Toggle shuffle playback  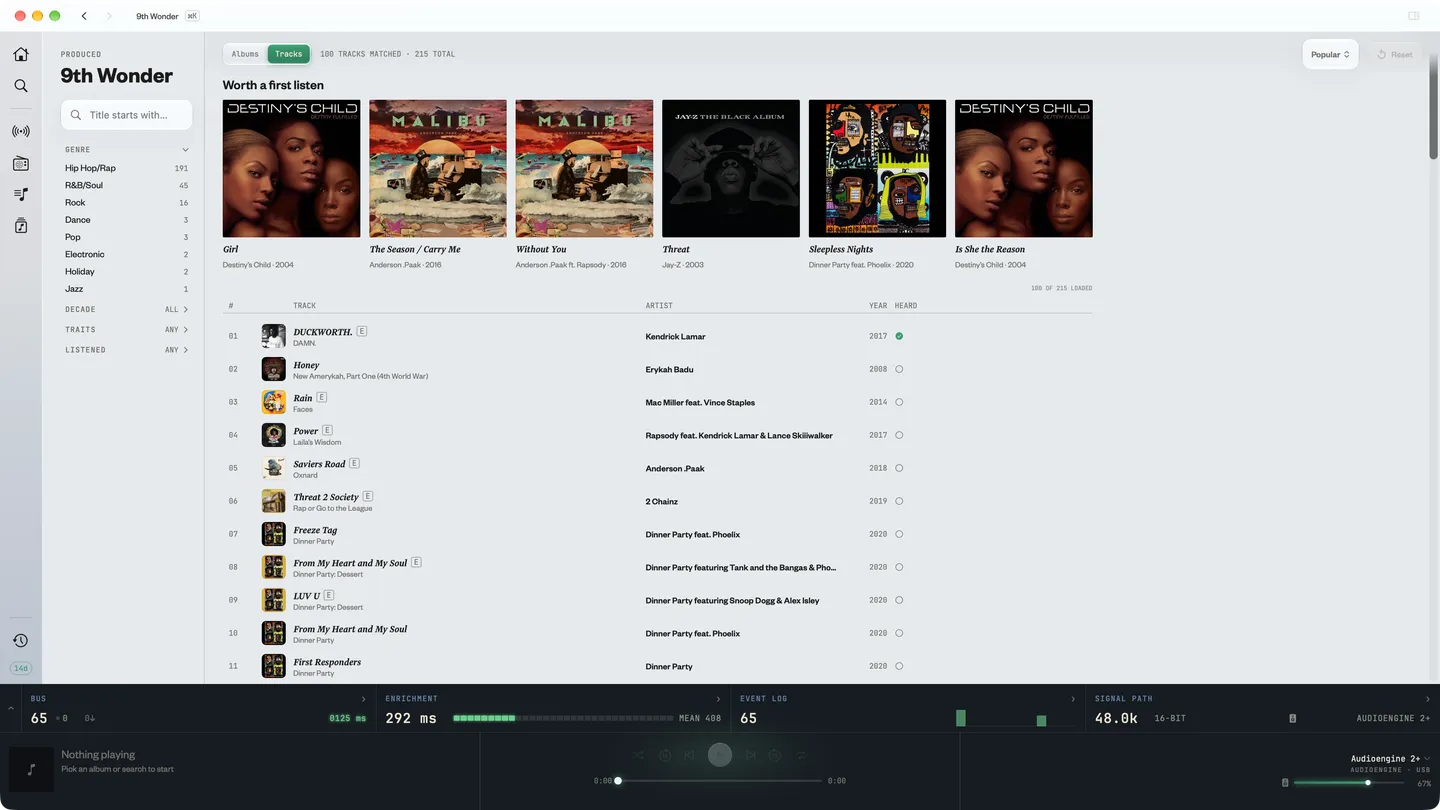pos(639,755)
